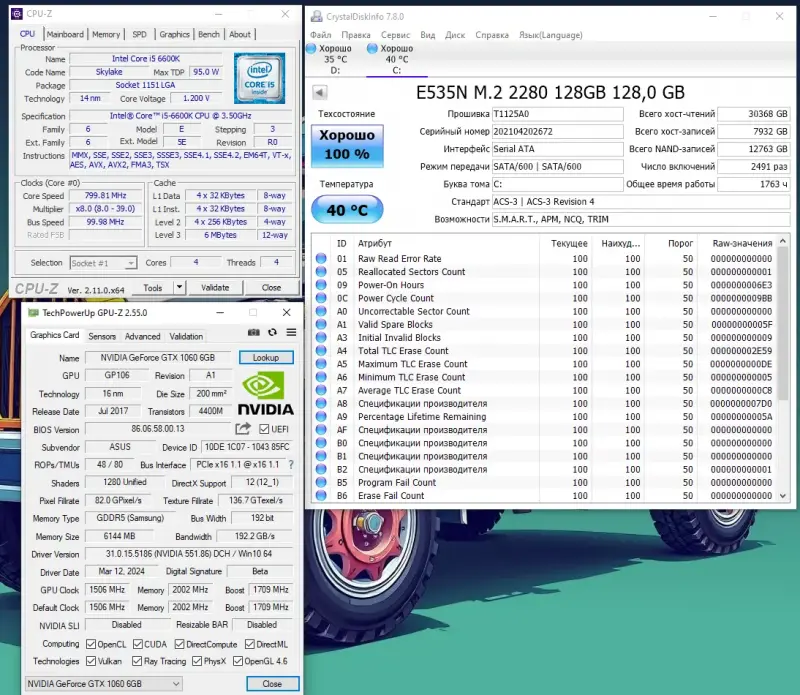Open the CPU-Z Socket #1 selection dropdown
Screen dimensions: 800x695
pyautogui.click(x=103, y=263)
